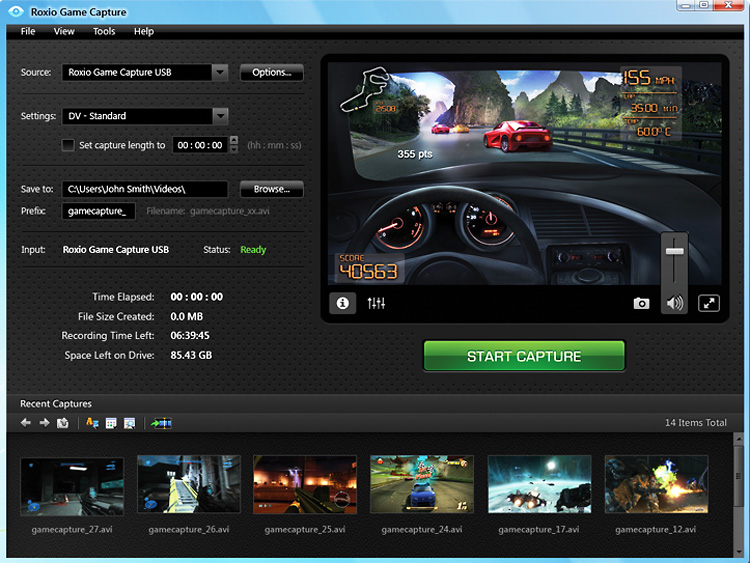Adjust the volume slider handle

tap(674, 251)
